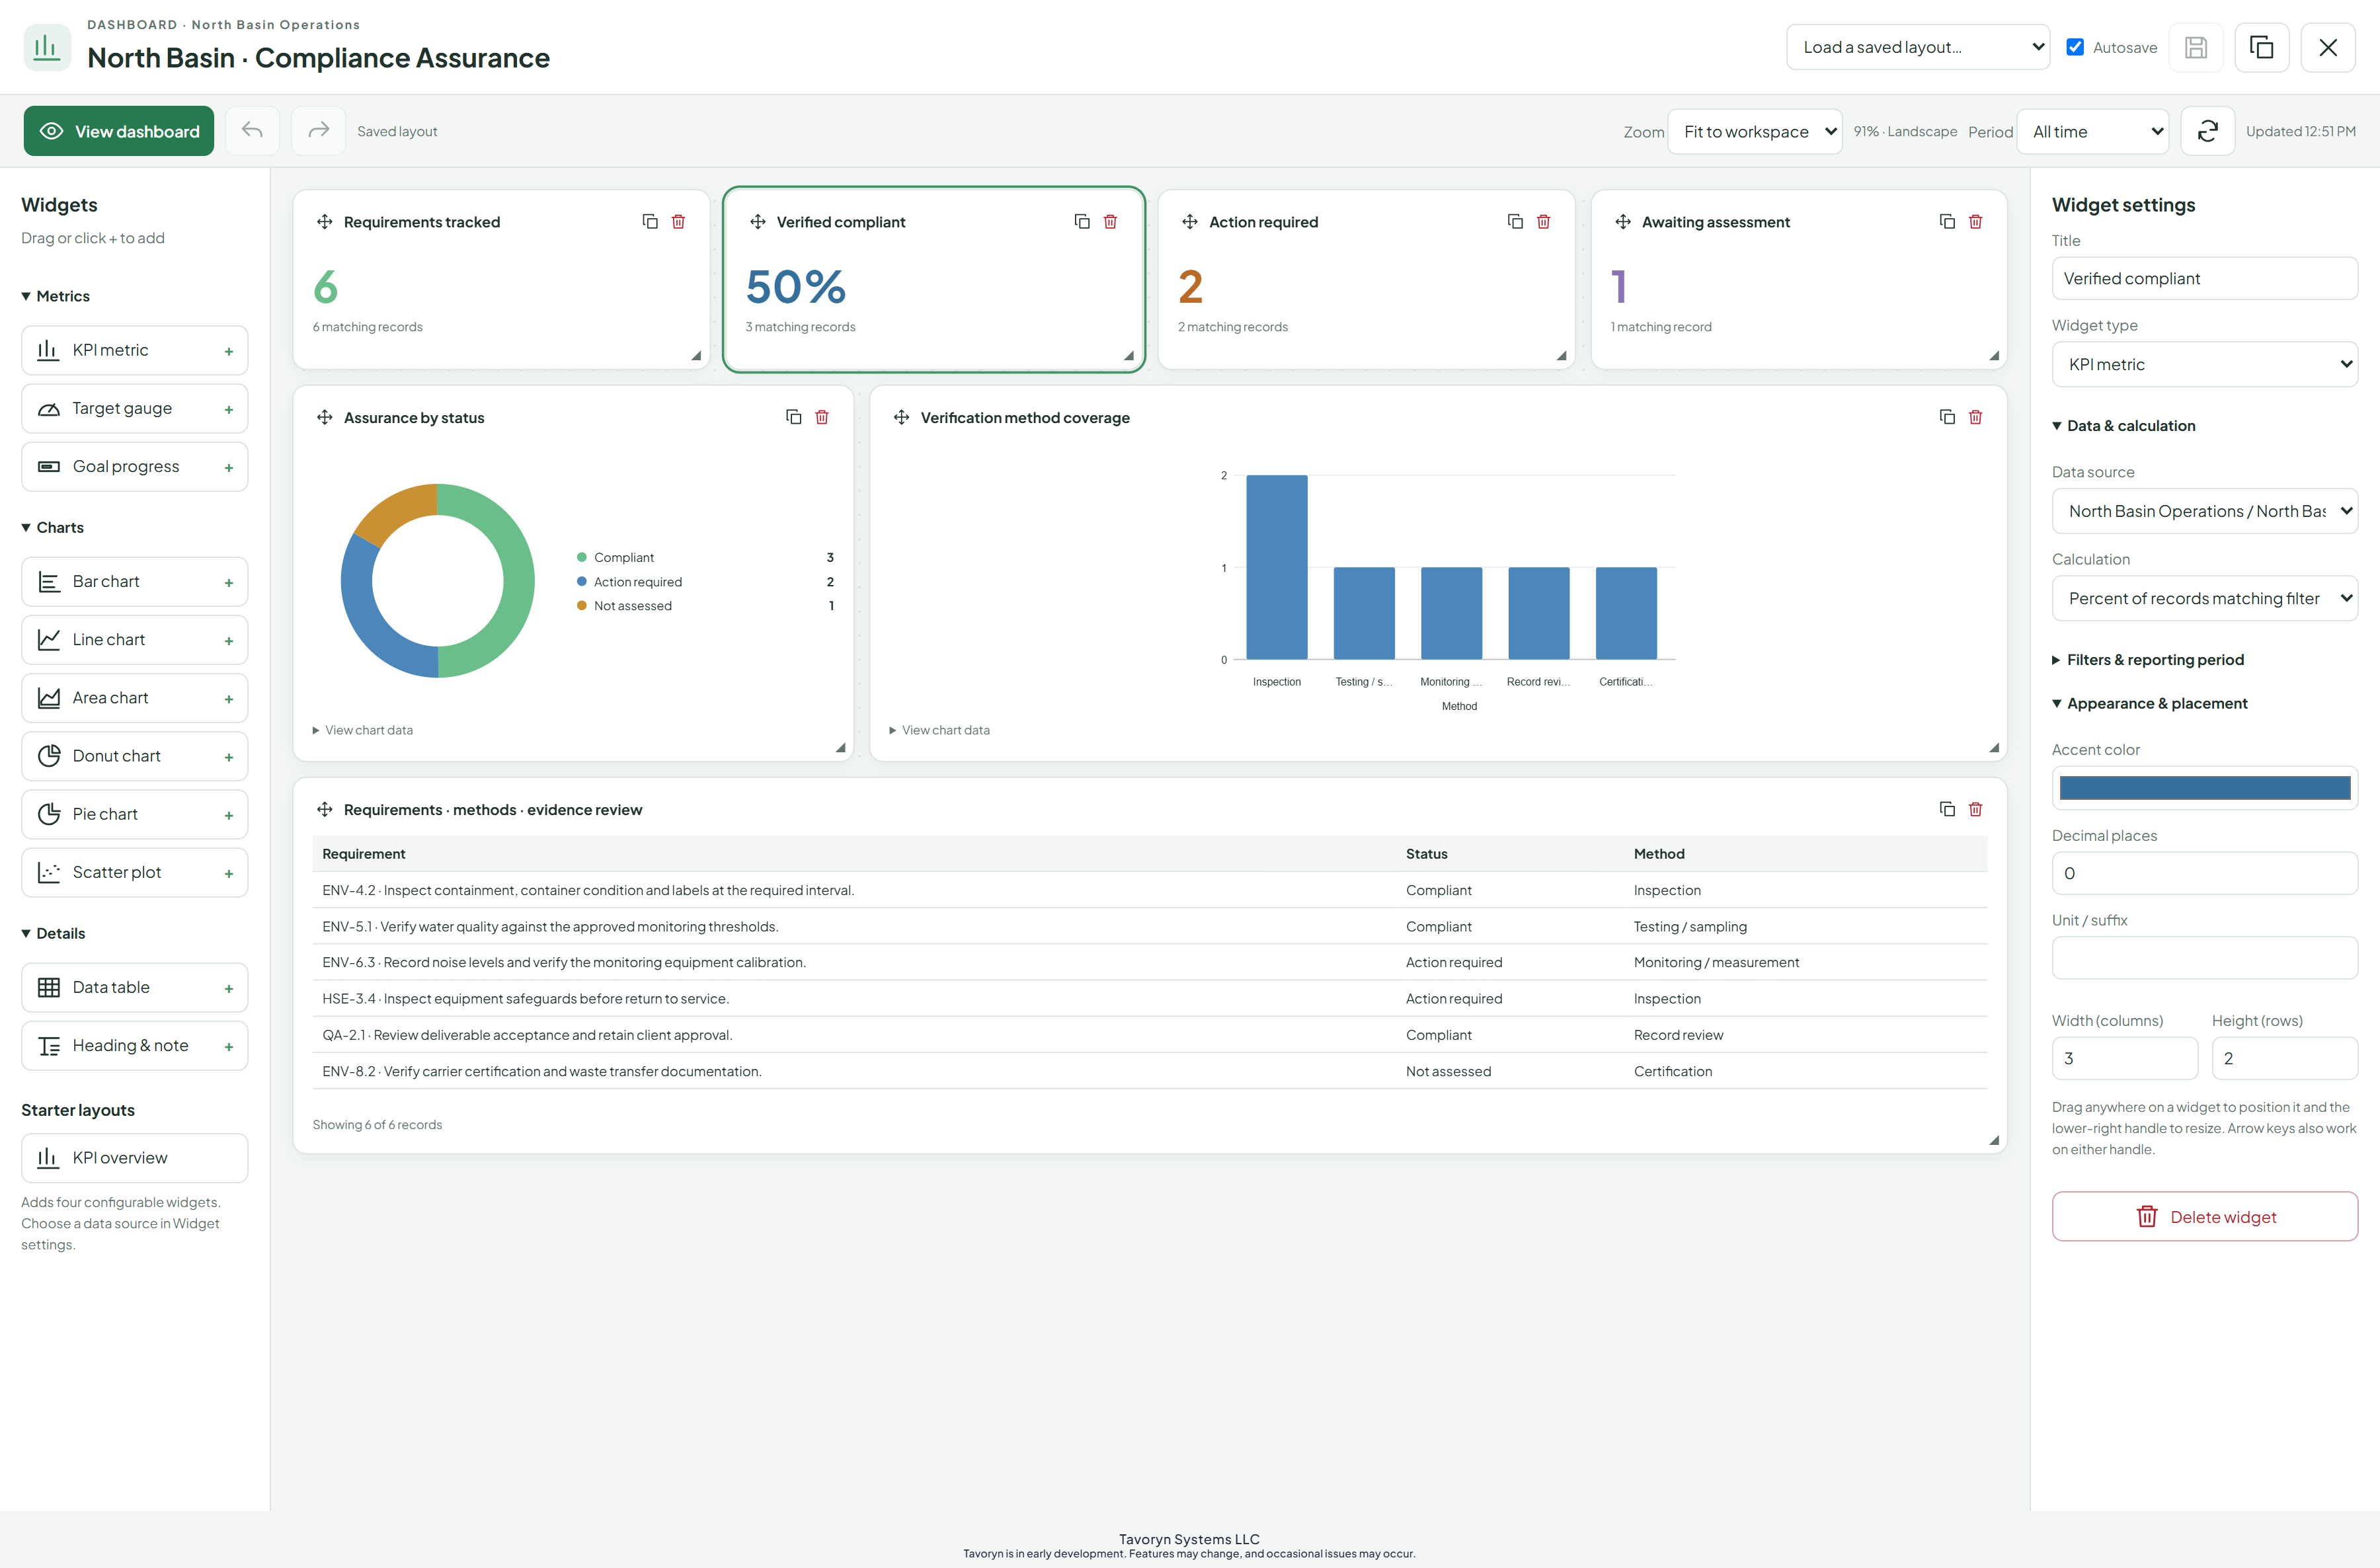Add a Target gauge widget
Viewport: 2380px width, 1568px height.
(x=135, y=408)
